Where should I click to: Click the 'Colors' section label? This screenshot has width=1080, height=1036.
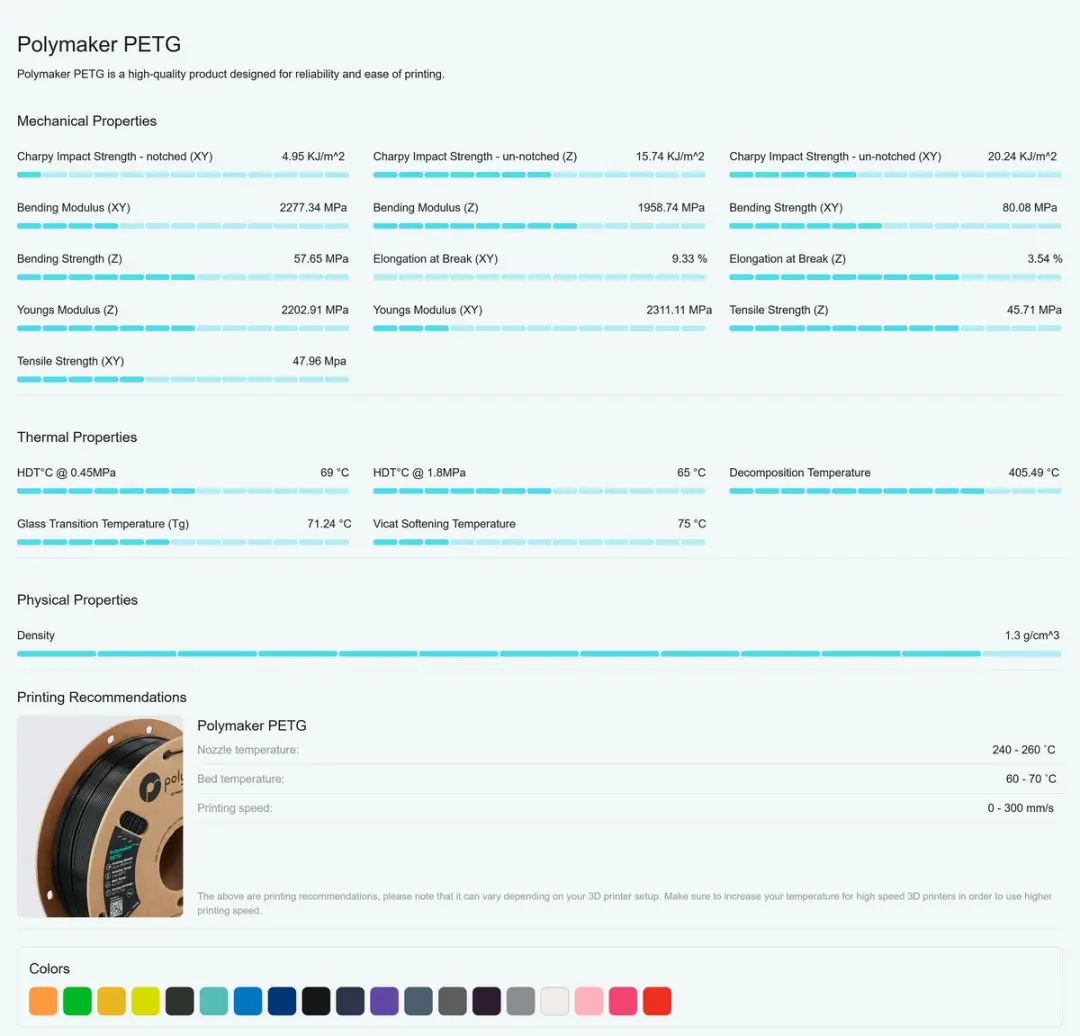(x=50, y=968)
